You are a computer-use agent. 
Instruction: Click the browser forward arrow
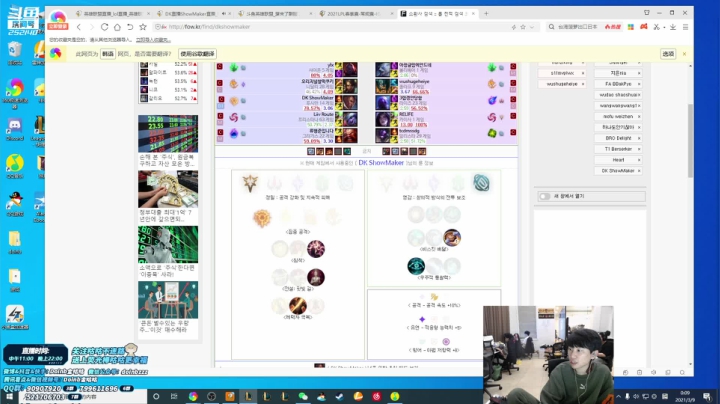pos(91,27)
